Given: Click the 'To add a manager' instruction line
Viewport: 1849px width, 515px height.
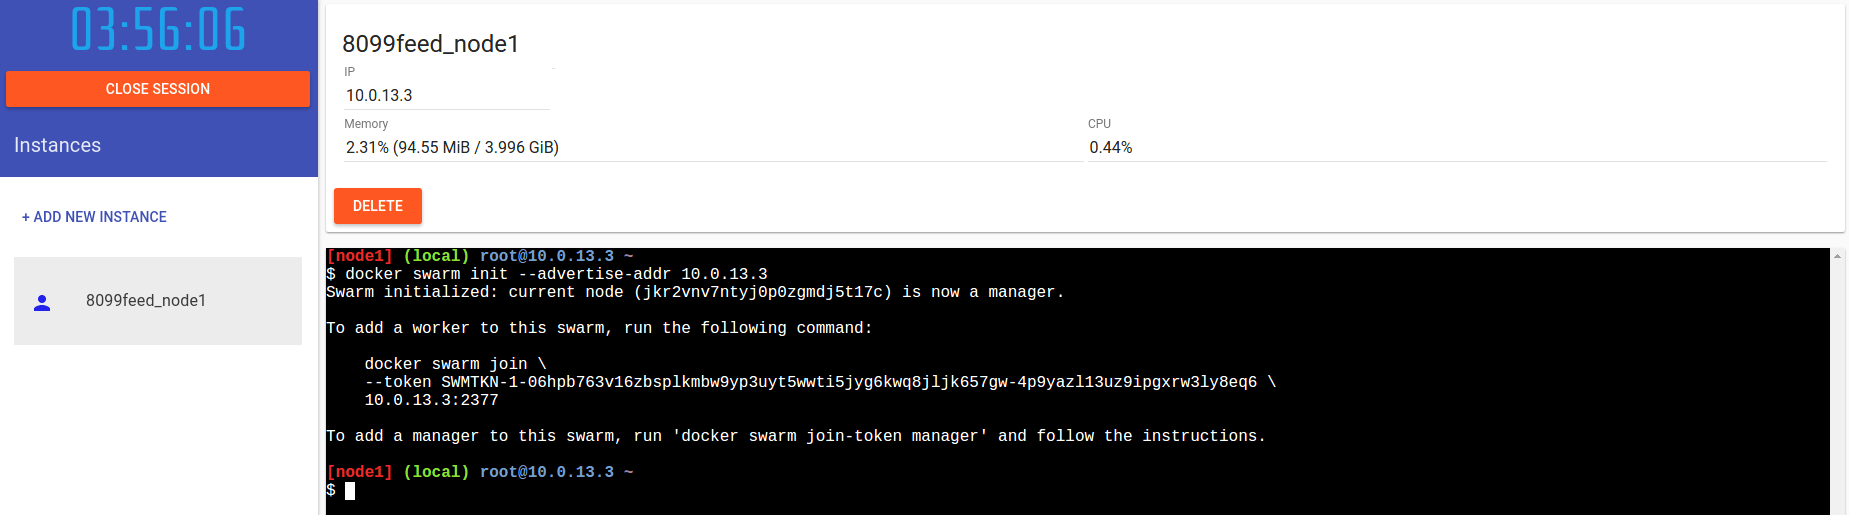Looking at the screenshot, I should [796, 436].
